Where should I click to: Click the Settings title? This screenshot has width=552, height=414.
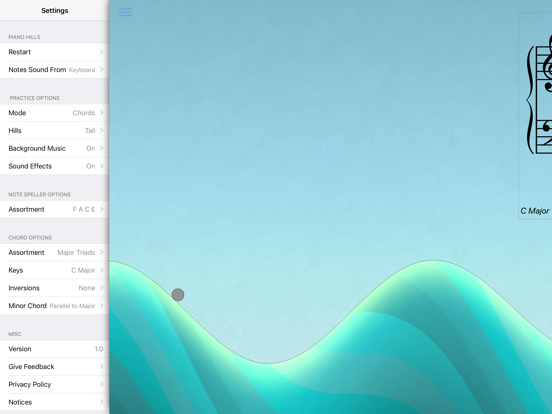[55, 11]
